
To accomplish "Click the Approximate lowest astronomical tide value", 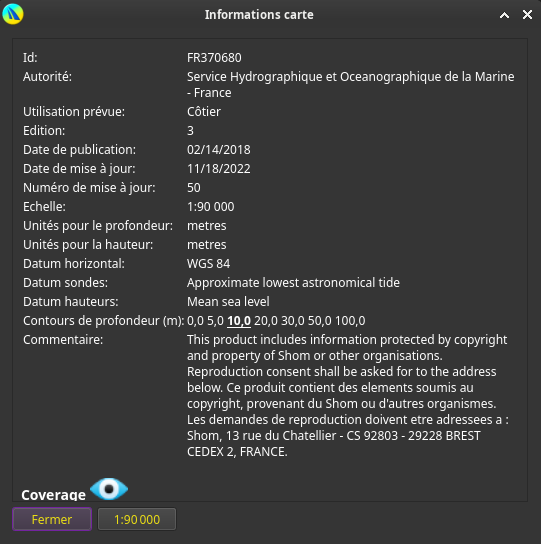I will tap(293, 283).
